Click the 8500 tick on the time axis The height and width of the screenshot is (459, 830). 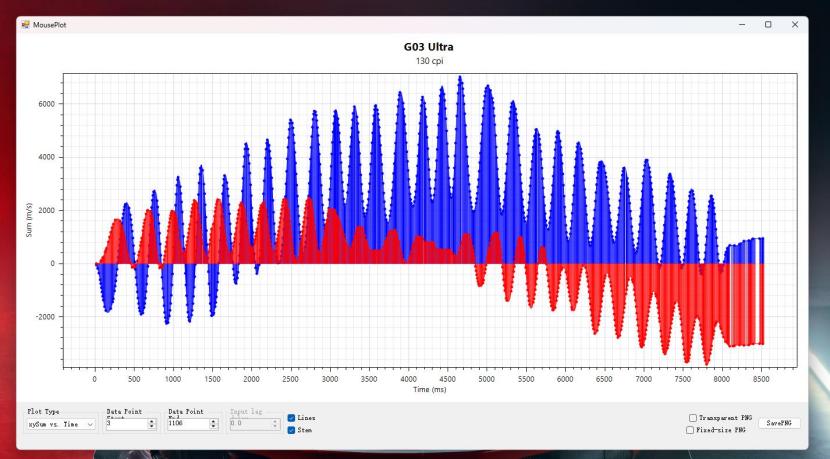click(x=761, y=379)
